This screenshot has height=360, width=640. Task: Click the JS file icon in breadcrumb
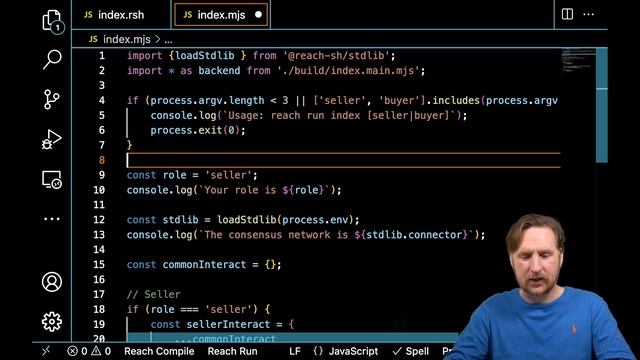tap(93, 39)
